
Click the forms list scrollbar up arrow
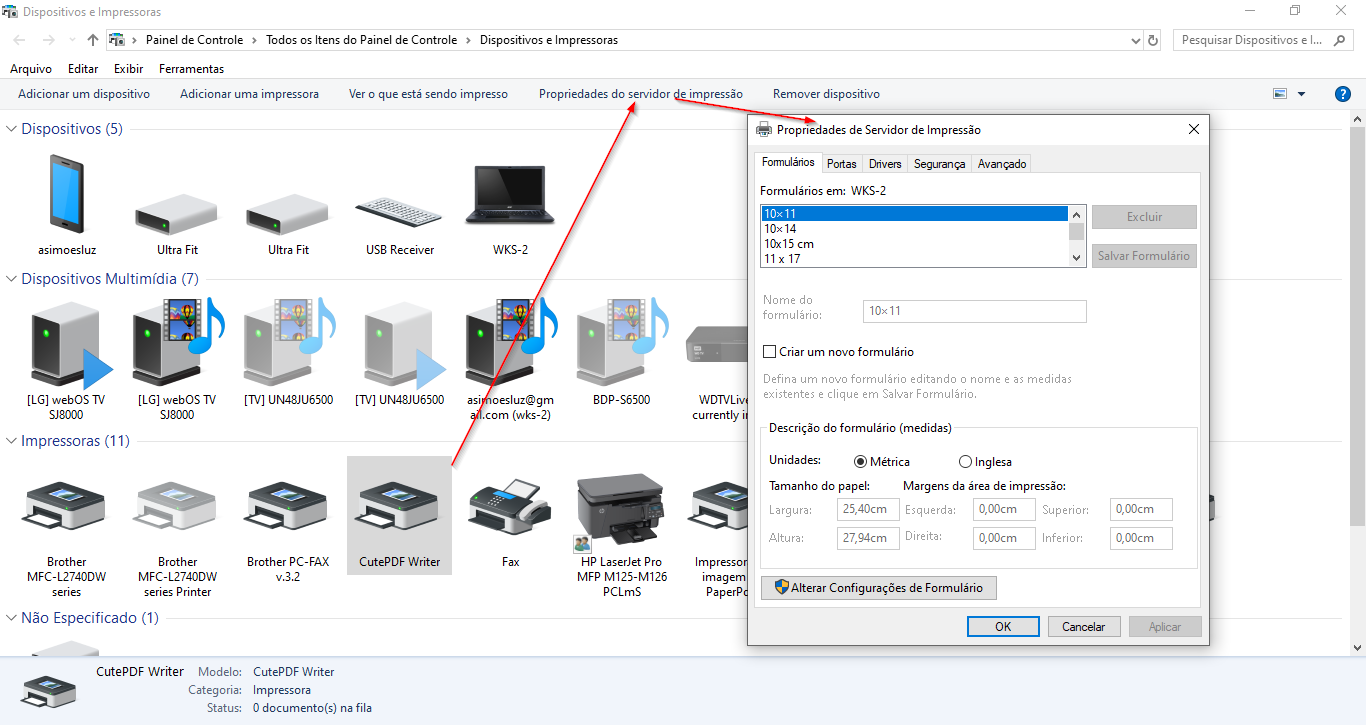[x=1077, y=214]
